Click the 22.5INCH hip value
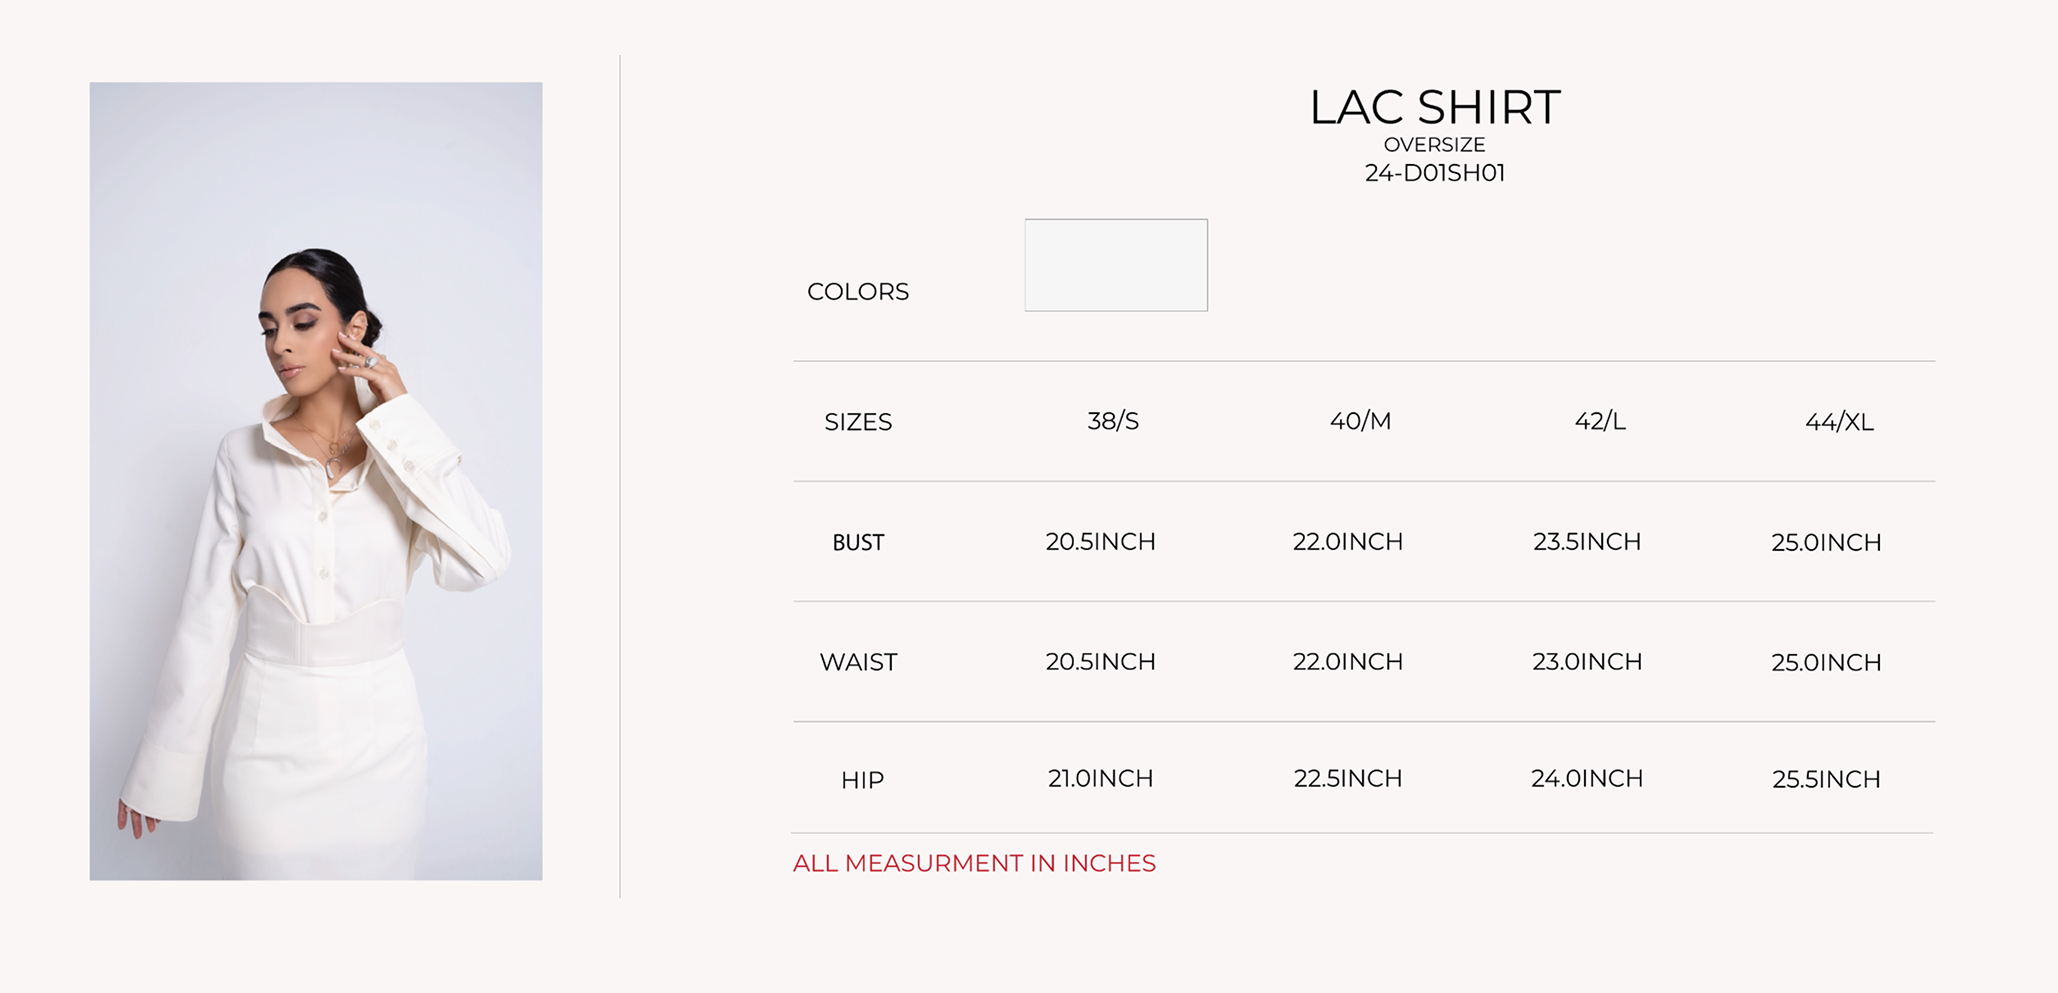Viewport: 2058px width, 993px height. 1347,778
